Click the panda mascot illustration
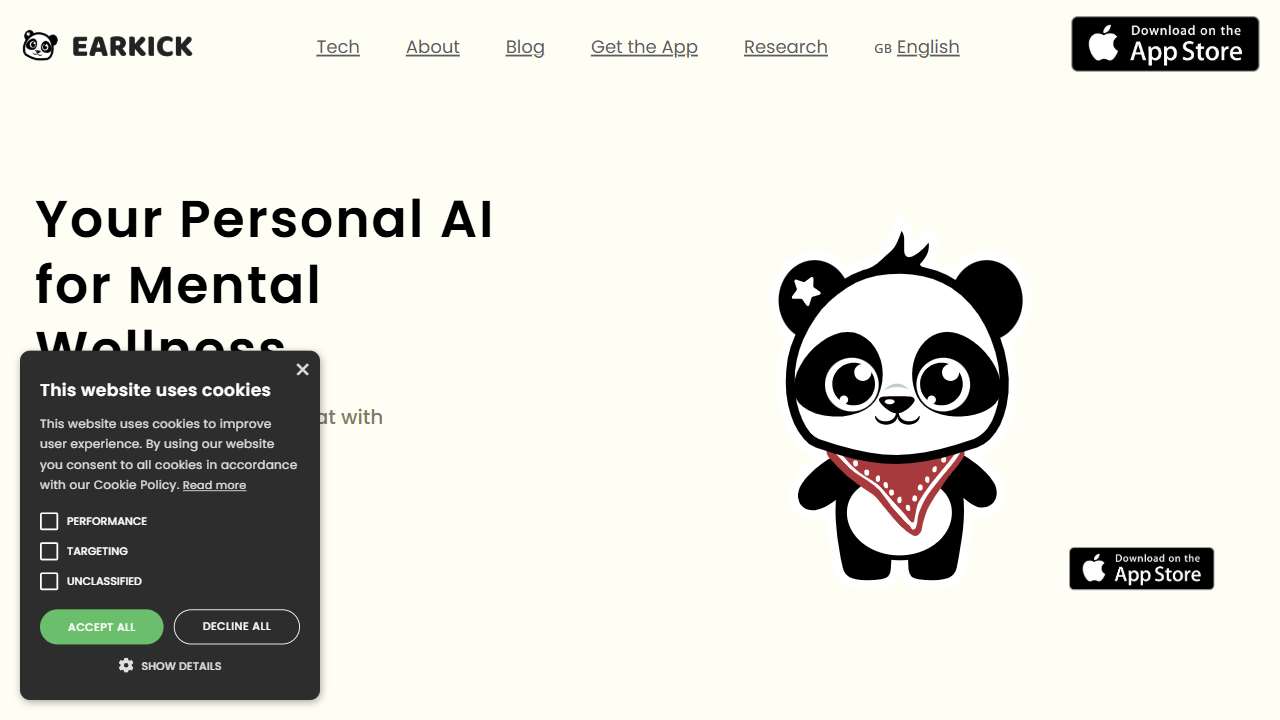The image size is (1280, 720). (900, 407)
